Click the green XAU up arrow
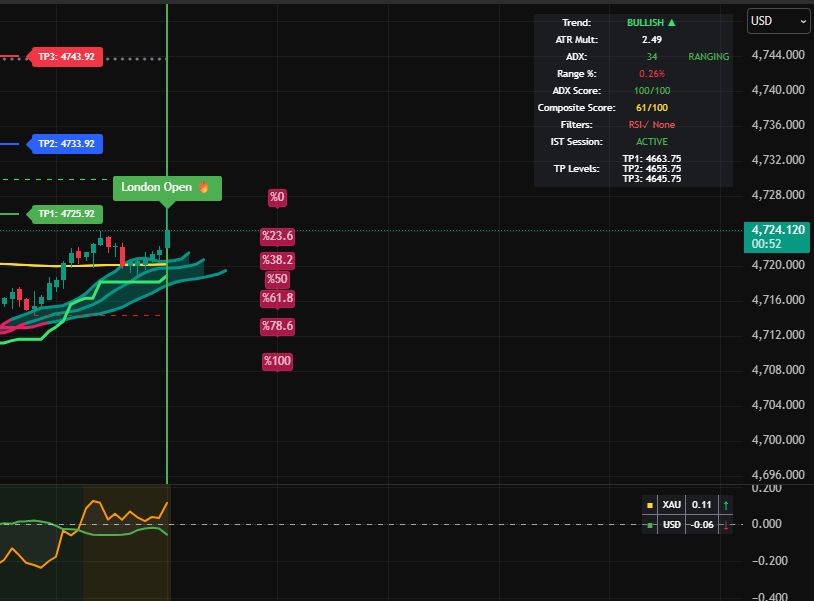The height and width of the screenshot is (601, 814). click(x=725, y=505)
